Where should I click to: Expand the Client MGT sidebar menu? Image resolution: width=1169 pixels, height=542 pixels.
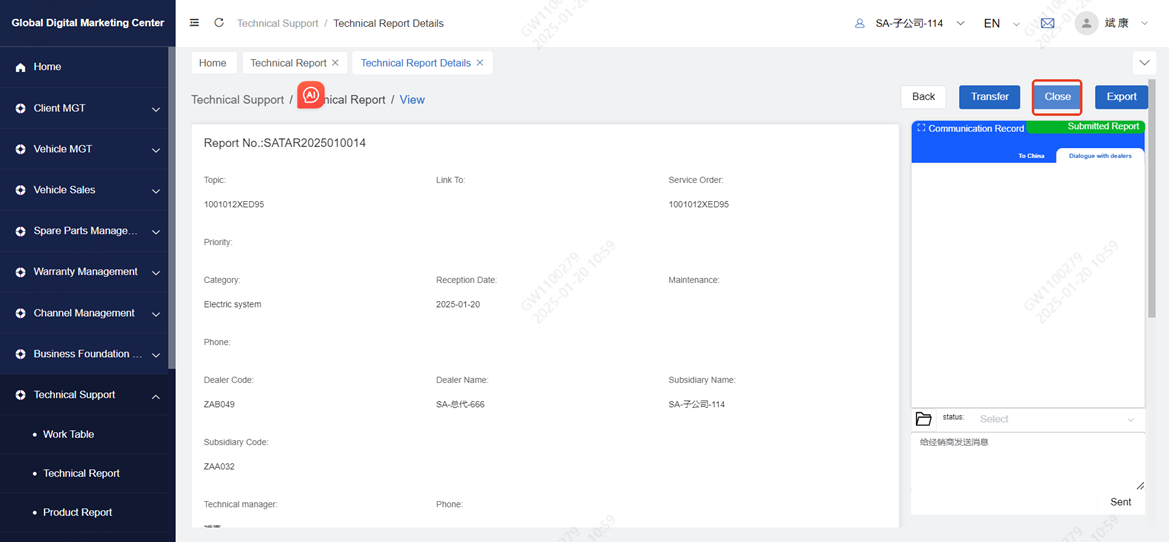point(87,108)
